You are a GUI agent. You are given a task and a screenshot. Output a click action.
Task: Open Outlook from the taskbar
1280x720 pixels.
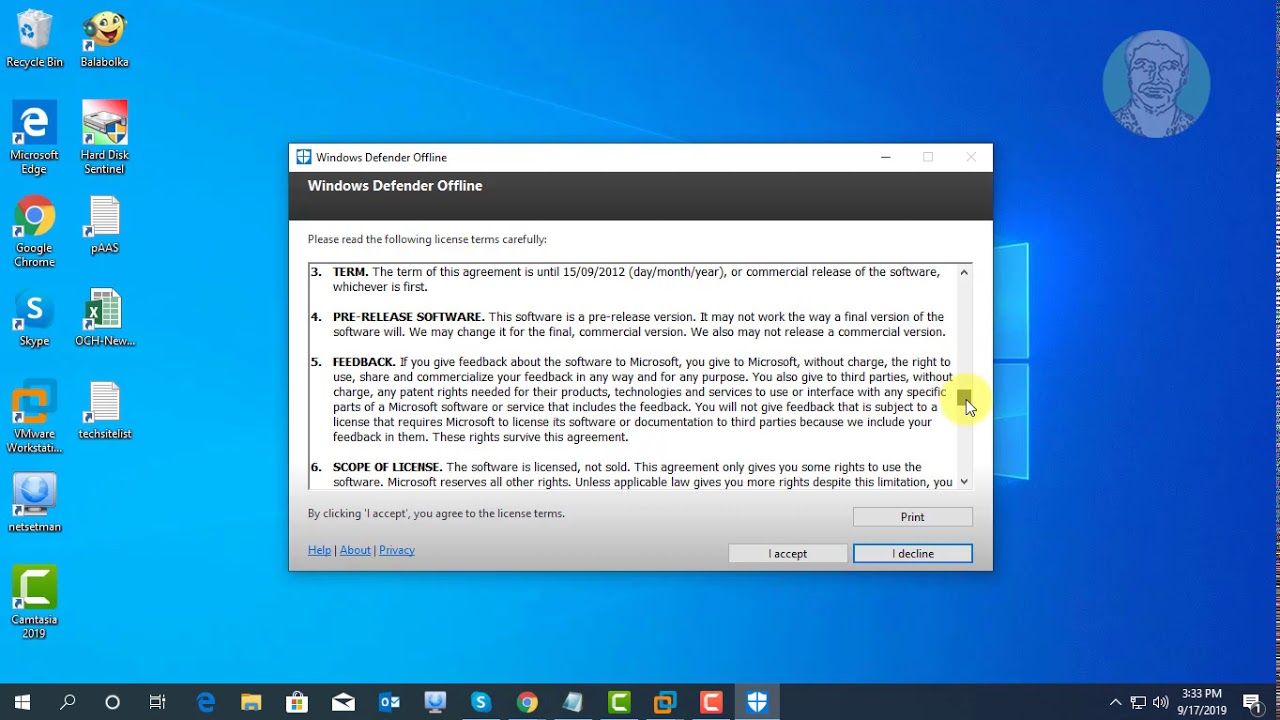389,702
